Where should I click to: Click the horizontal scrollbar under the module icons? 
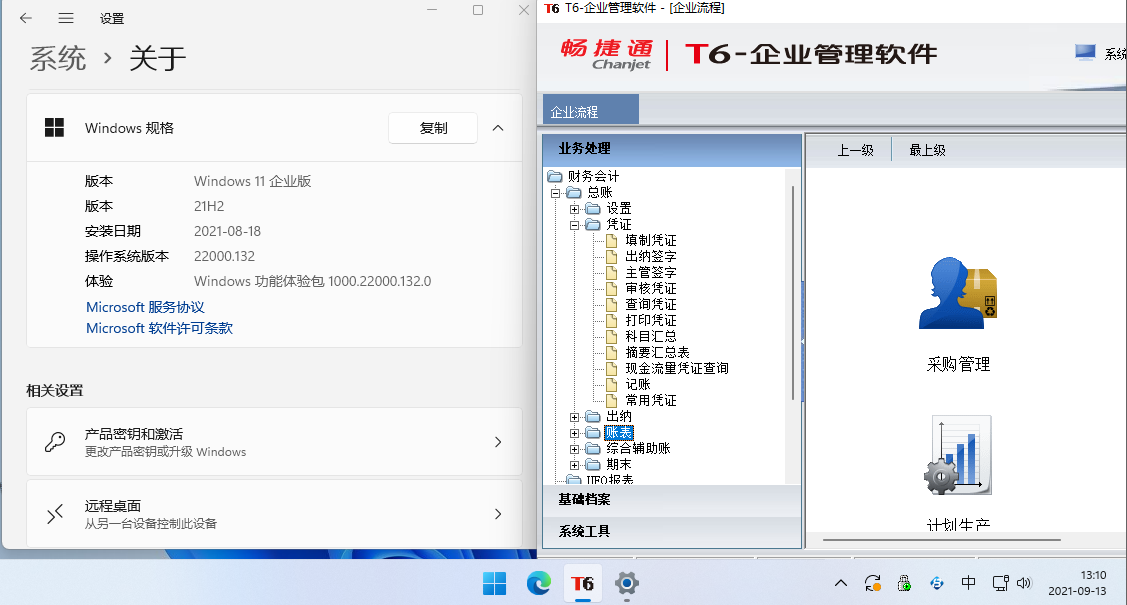coord(942,540)
